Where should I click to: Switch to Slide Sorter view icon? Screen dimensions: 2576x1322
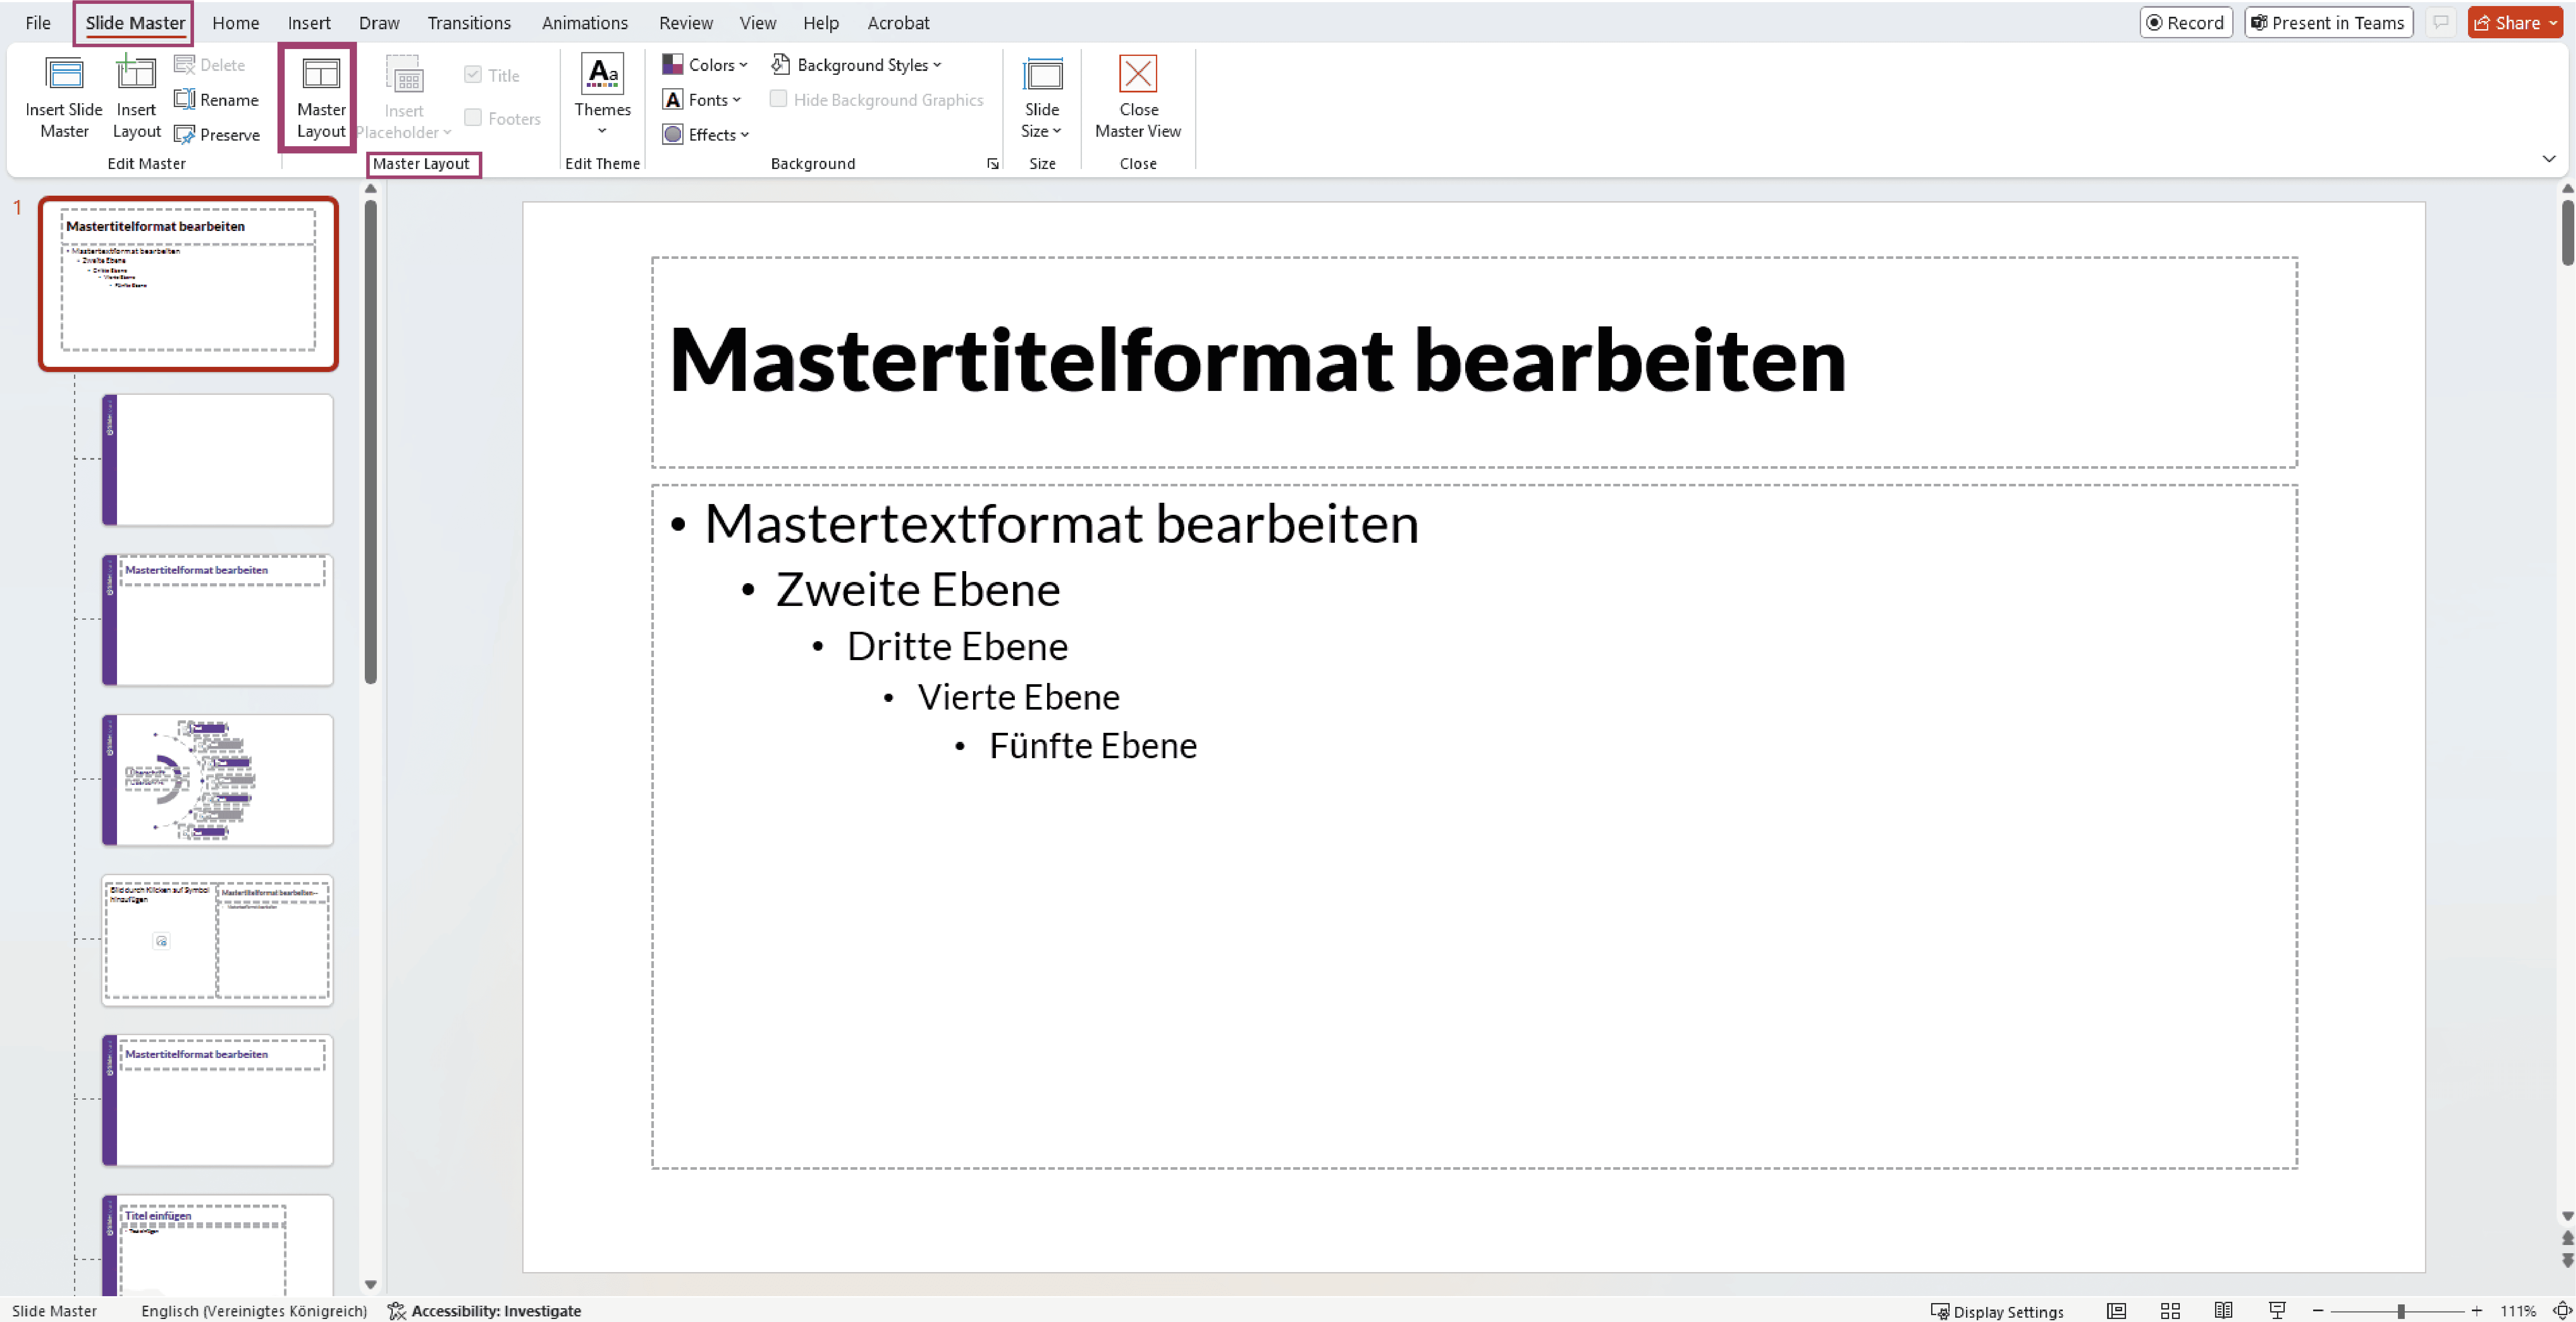[2170, 1311]
